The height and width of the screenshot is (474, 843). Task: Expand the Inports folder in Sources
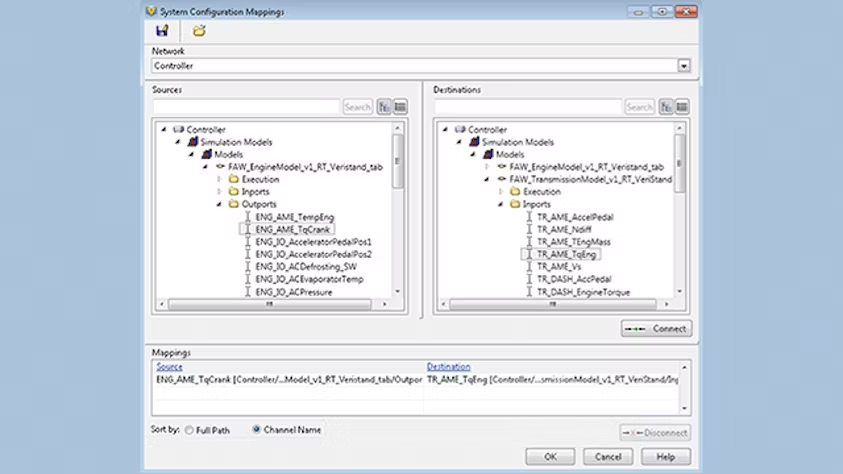click(220, 192)
